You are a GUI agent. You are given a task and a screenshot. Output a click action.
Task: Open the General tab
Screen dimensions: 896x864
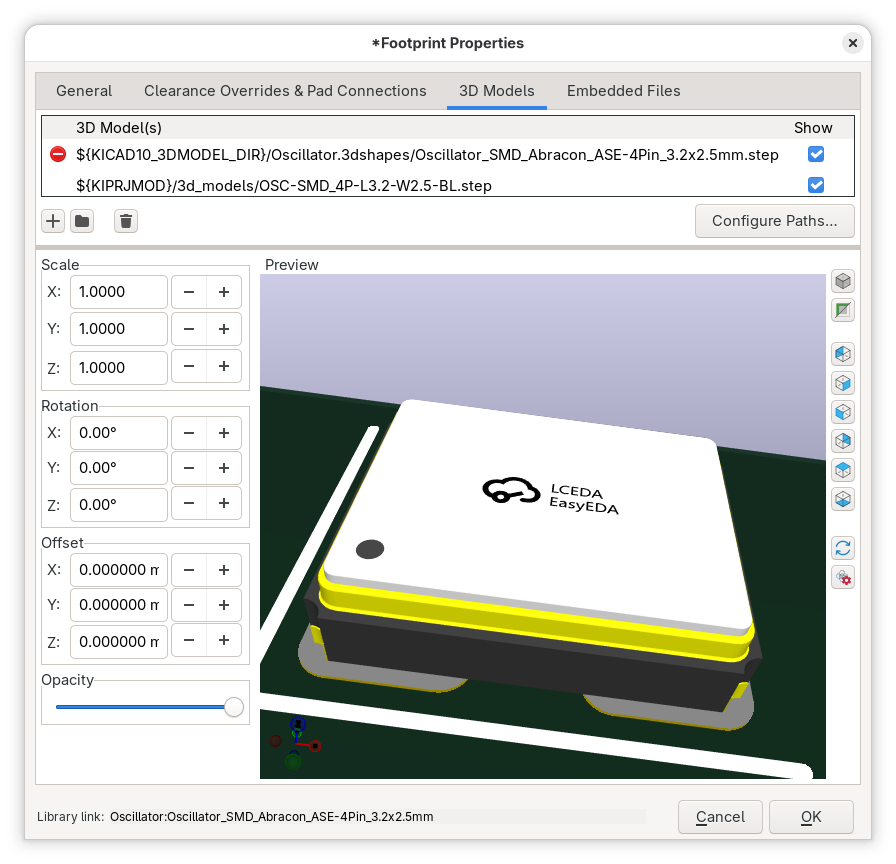point(84,91)
